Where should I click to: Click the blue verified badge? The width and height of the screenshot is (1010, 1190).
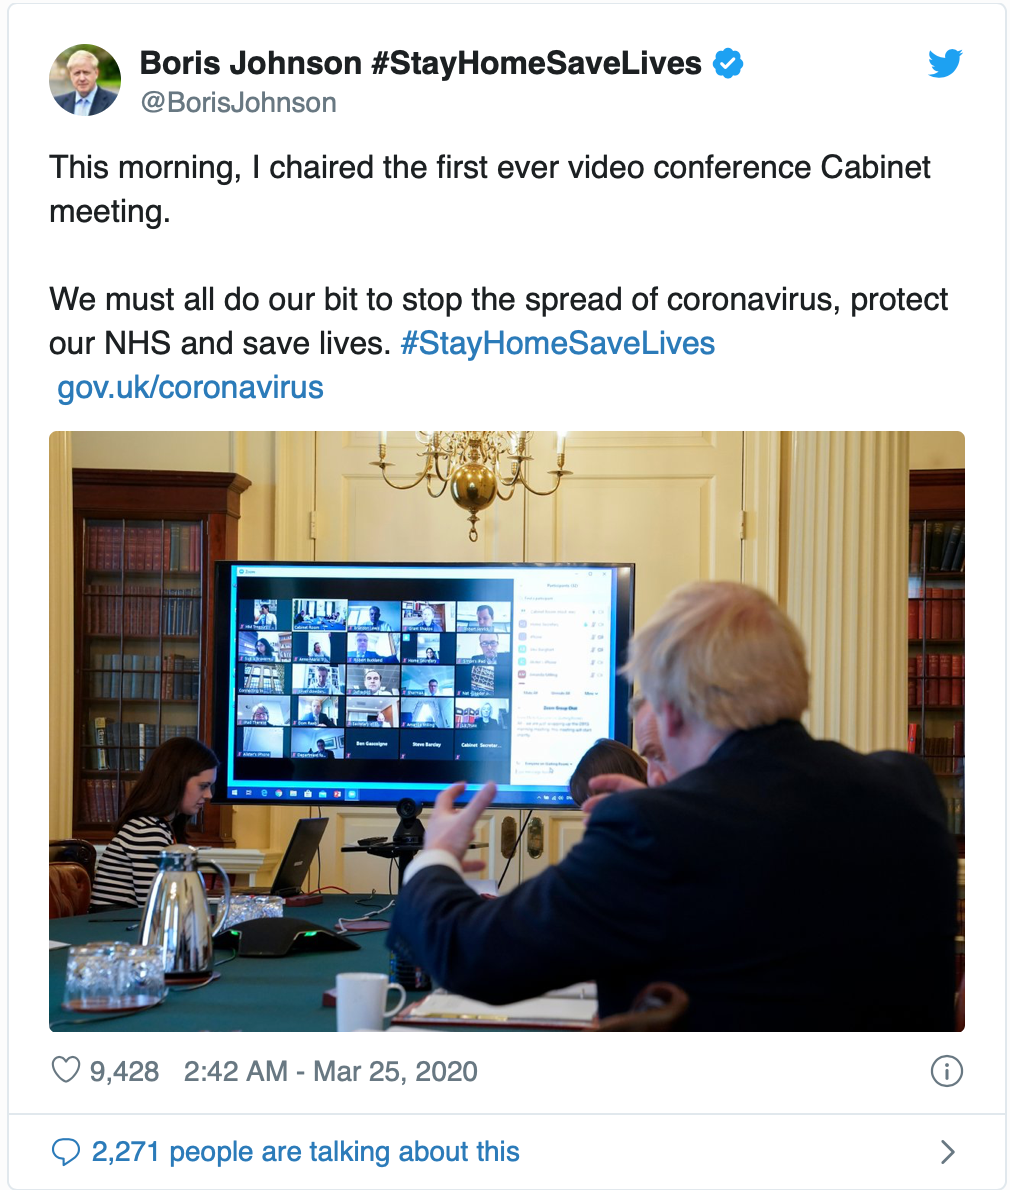point(728,63)
